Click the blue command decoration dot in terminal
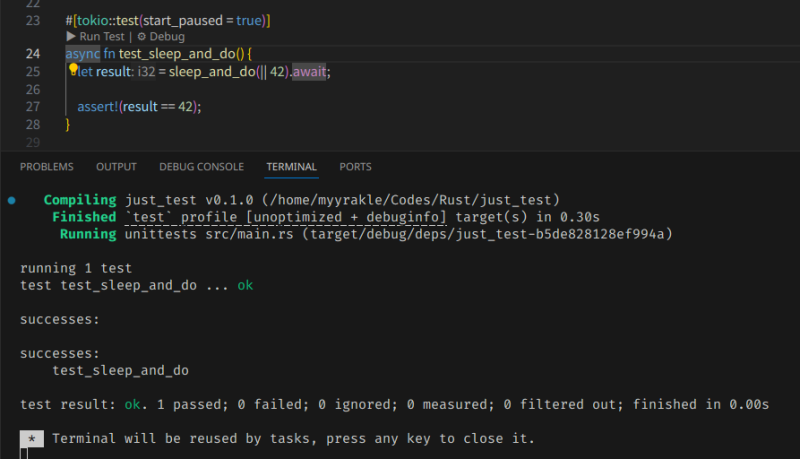Viewport: 800px width, 459px height. tap(11, 200)
